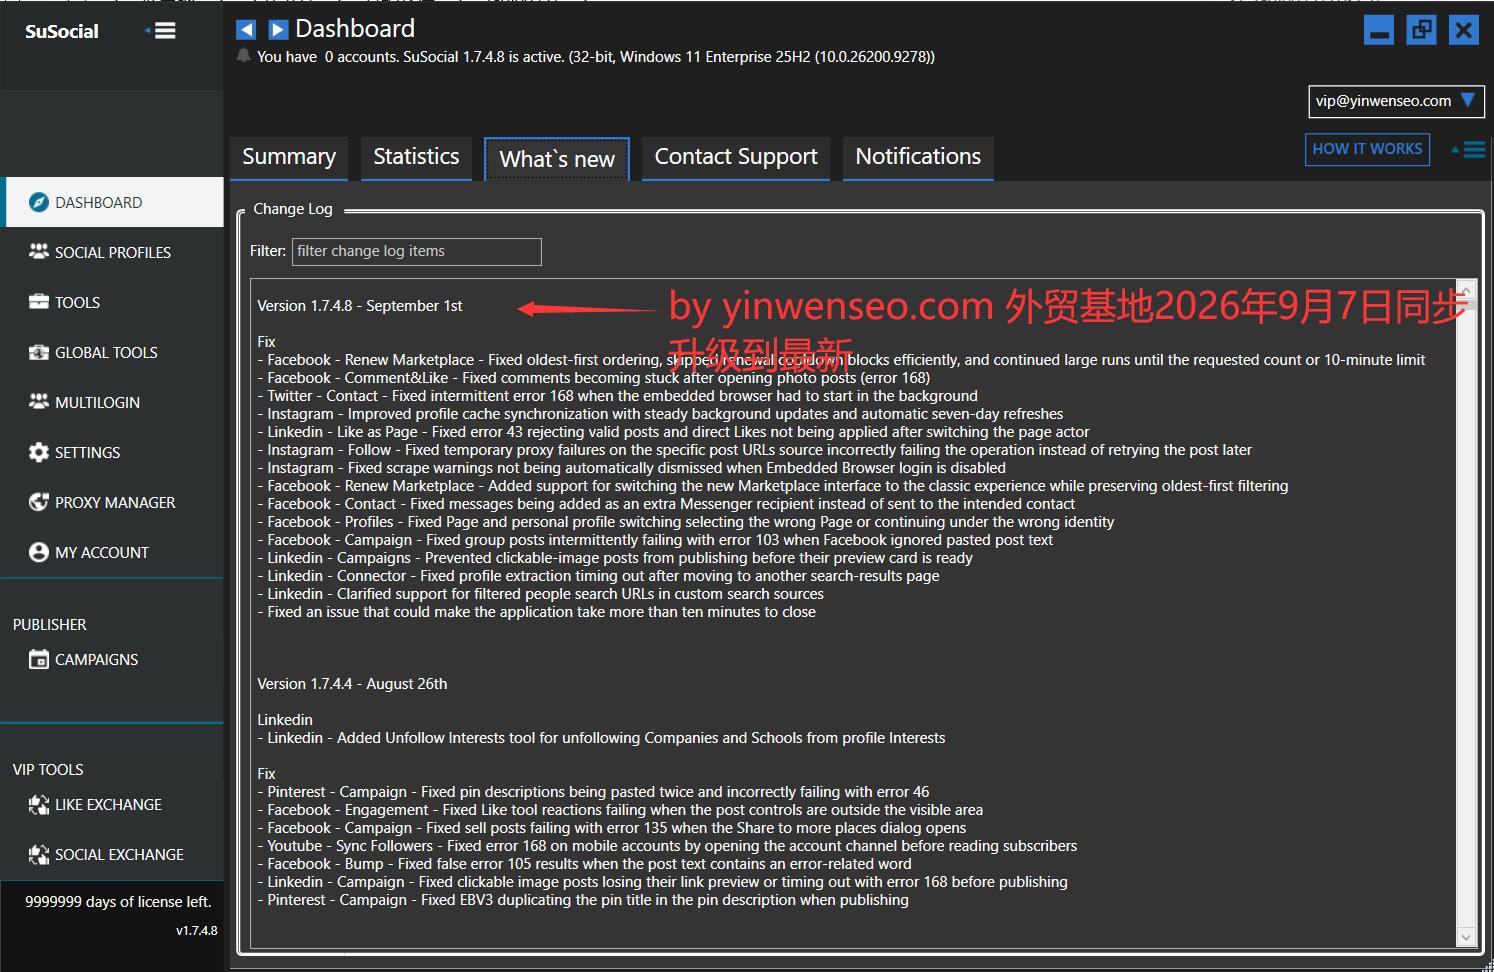Open My Account in the sidebar

(113, 552)
